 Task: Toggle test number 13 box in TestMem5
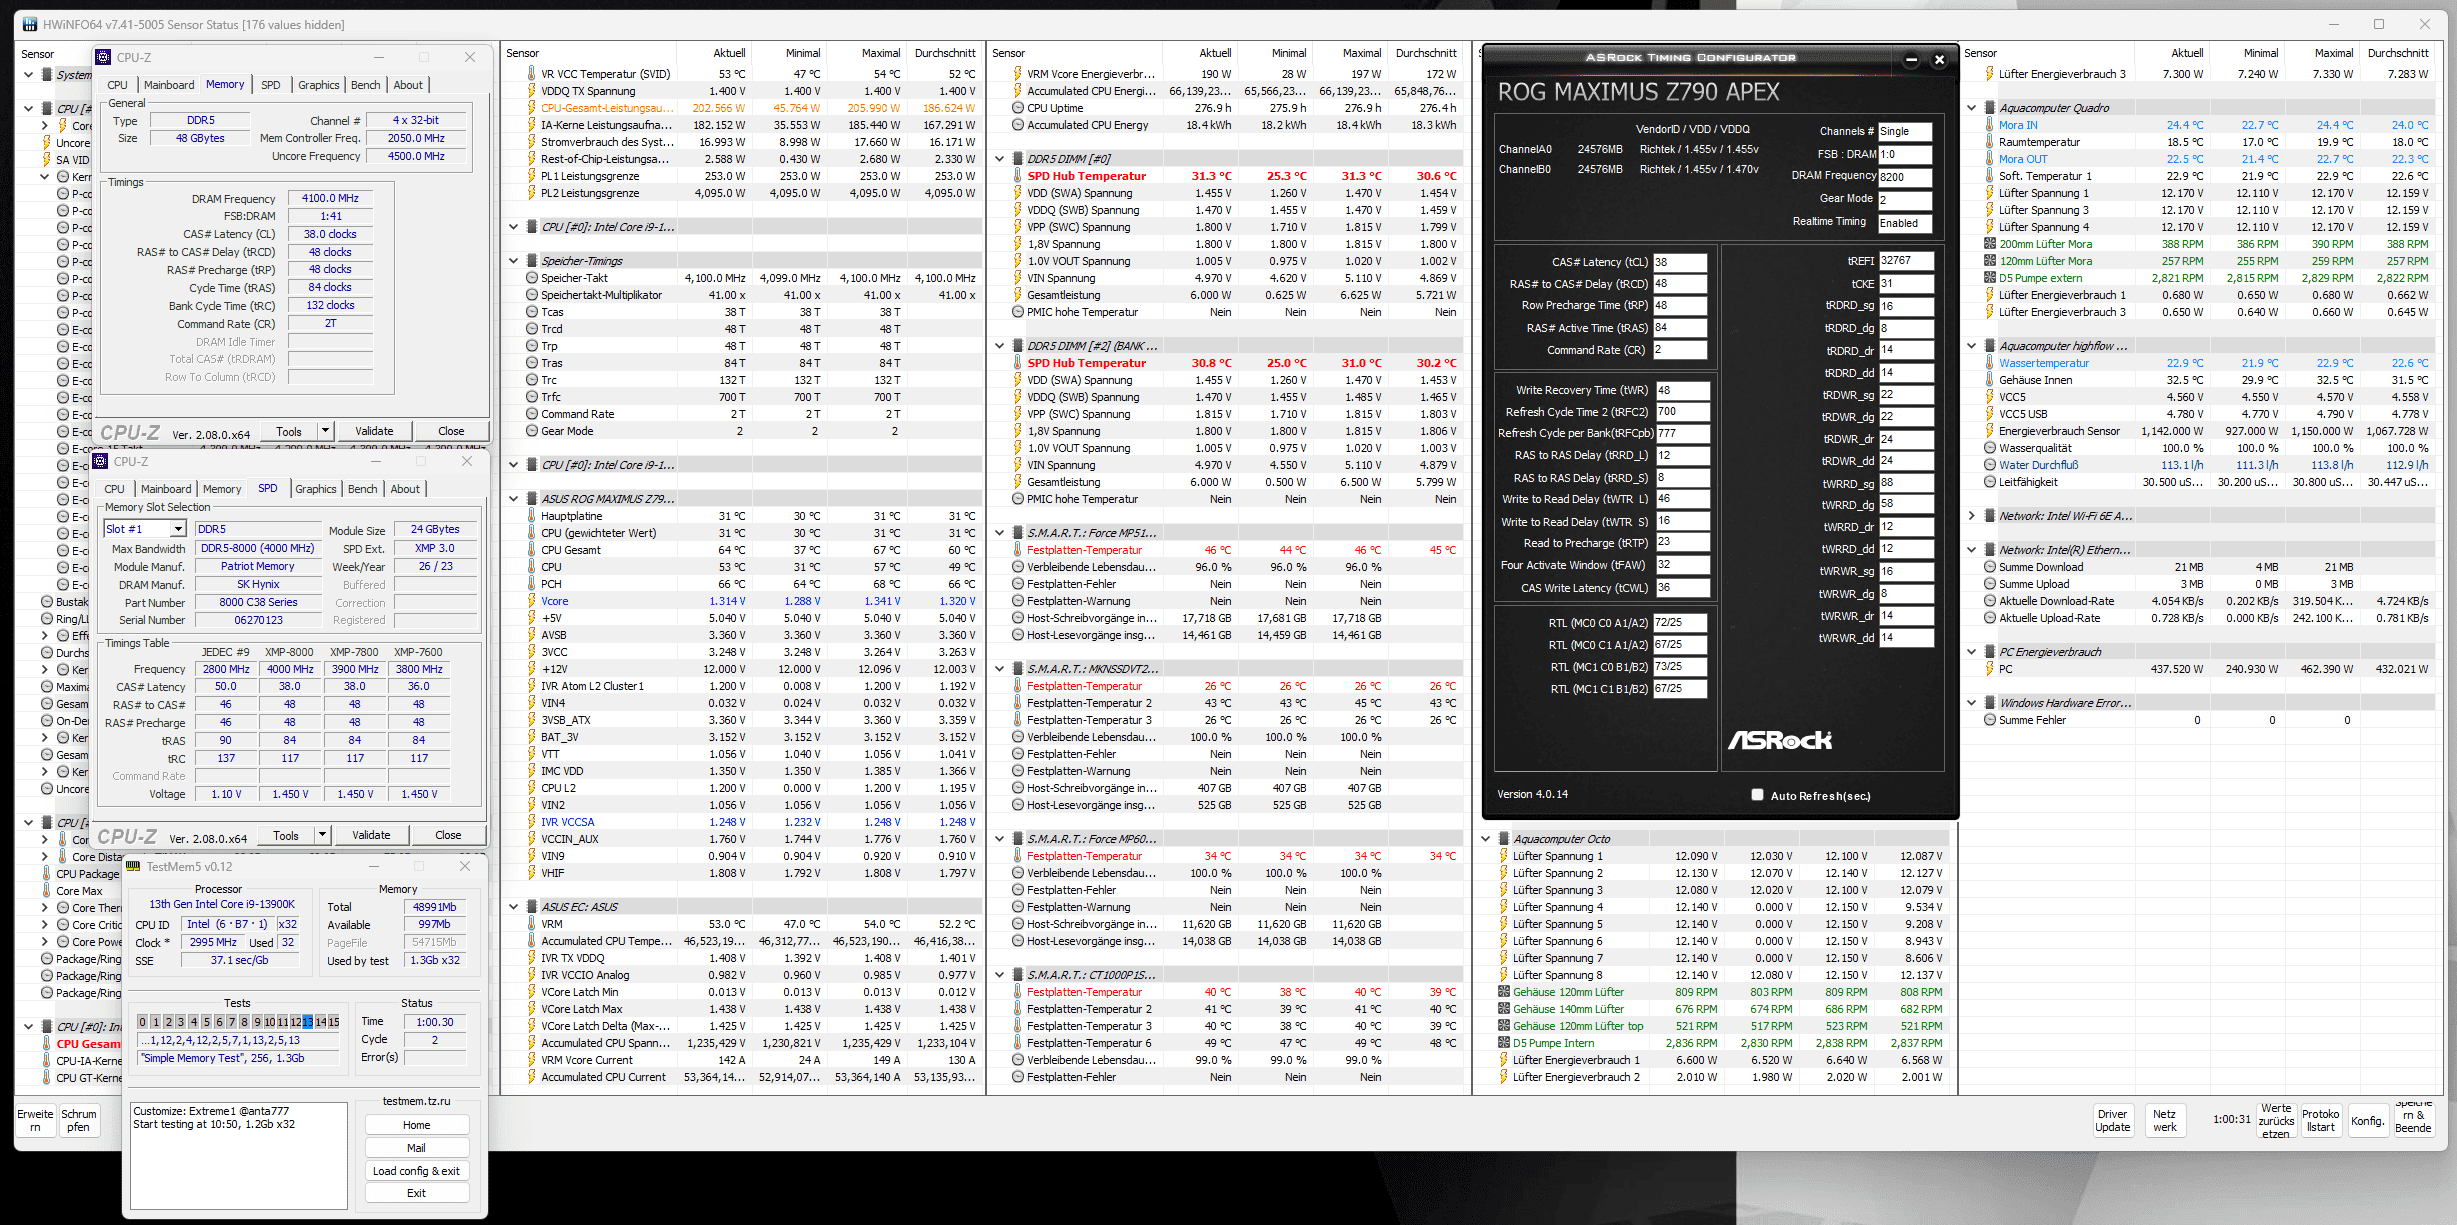pyautogui.click(x=308, y=1022)
